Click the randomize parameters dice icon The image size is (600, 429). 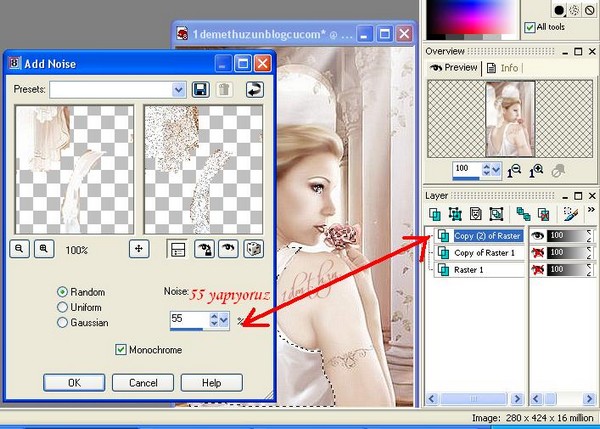(x=254, y=247)
